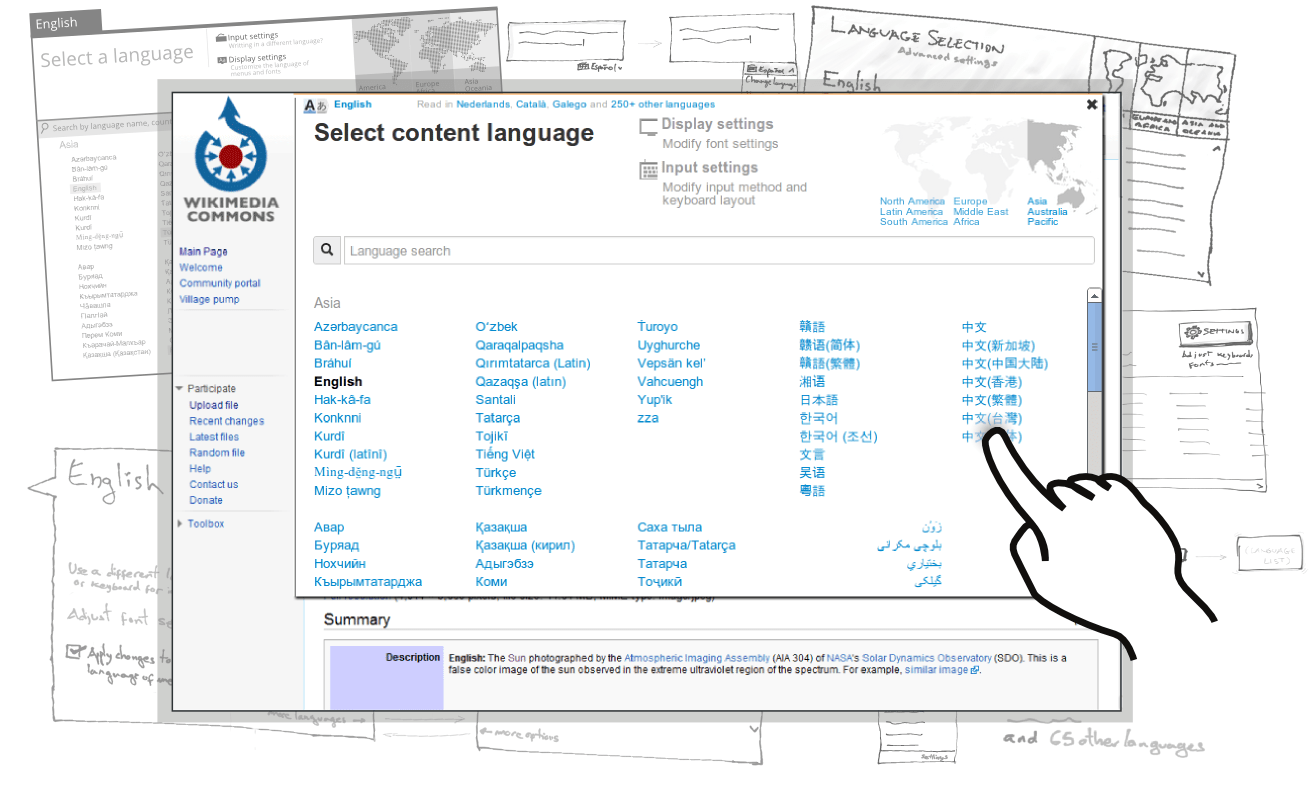This screenshot has height=787, width=1315.
Task: Choose Qaraqalpaqsha language
Action: pos(519,345)
